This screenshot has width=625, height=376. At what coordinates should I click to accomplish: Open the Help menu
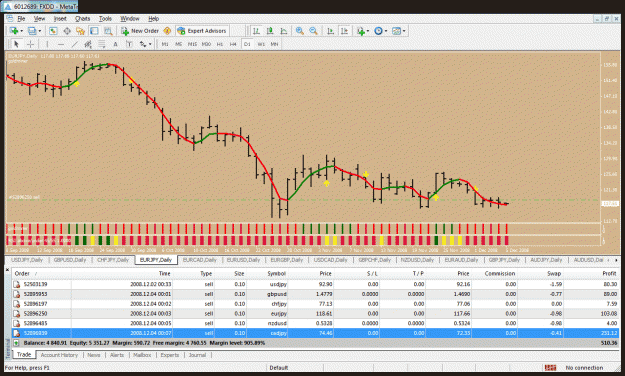[x=153, y=19]
